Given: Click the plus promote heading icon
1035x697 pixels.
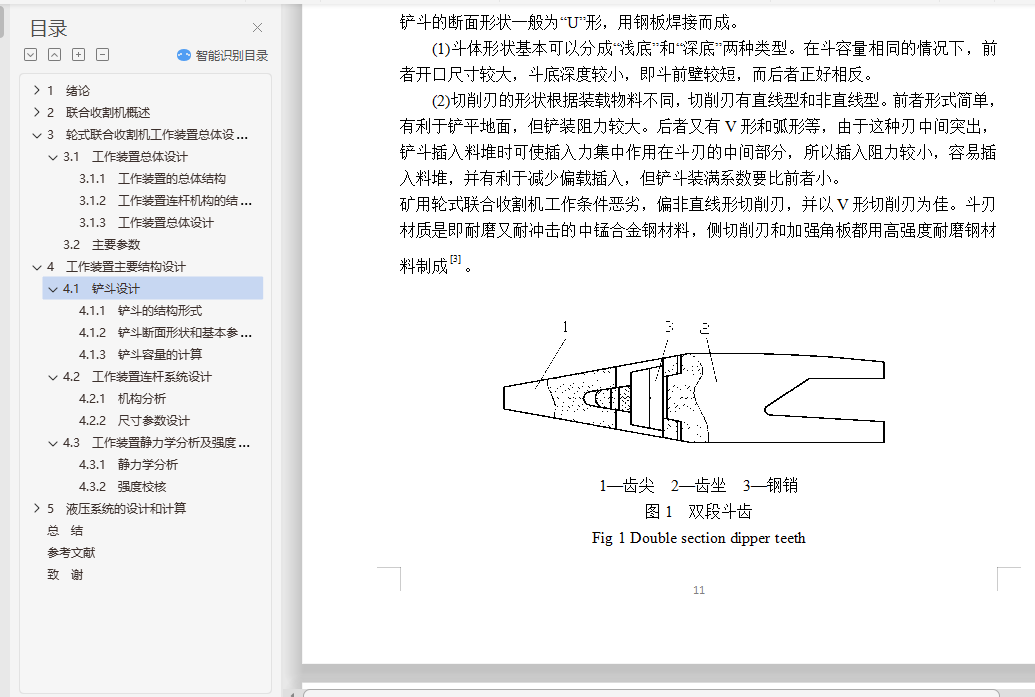Looking at the screenshot, I should coord(79,55).
